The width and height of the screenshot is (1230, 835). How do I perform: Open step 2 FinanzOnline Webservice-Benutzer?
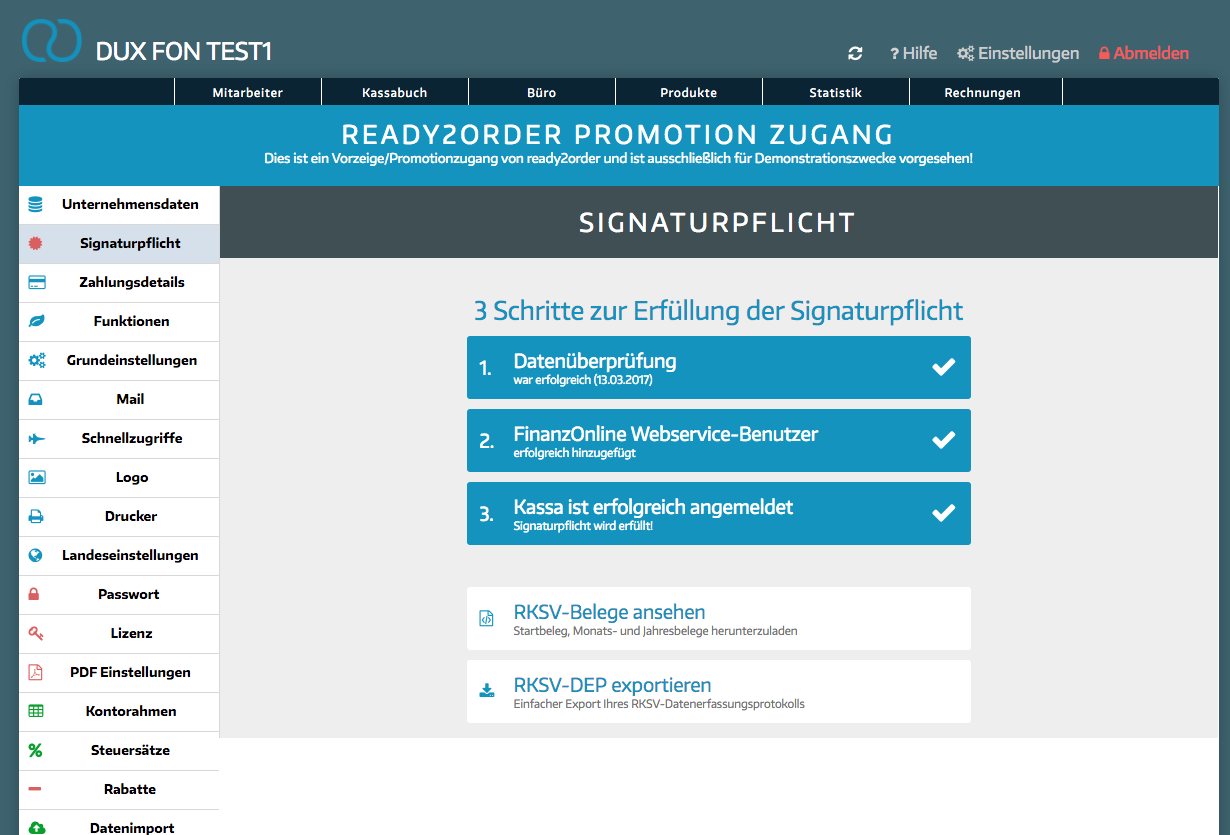pyautogui.click(x=719, y=441)
